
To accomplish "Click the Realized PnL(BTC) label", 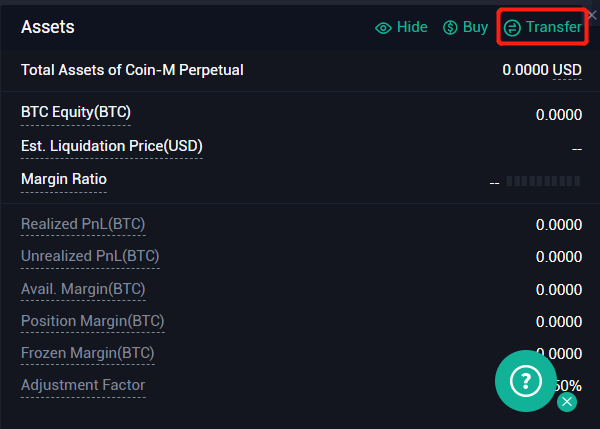I will 83,224.
